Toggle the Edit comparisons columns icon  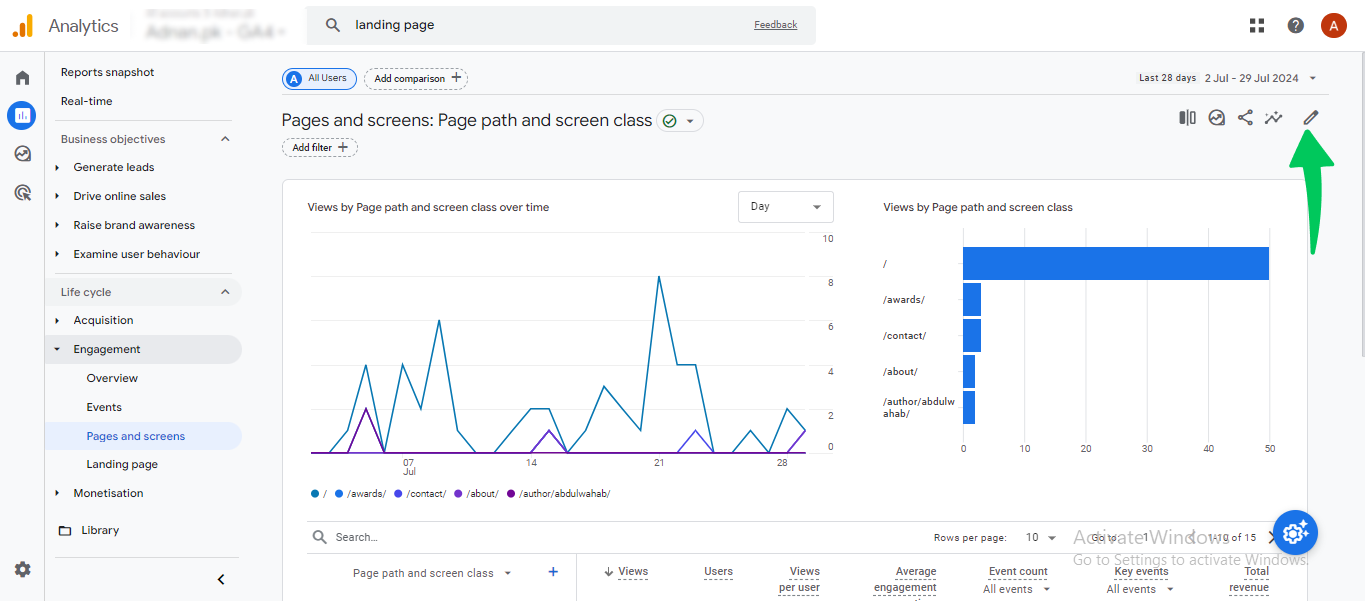[1187, 118]
